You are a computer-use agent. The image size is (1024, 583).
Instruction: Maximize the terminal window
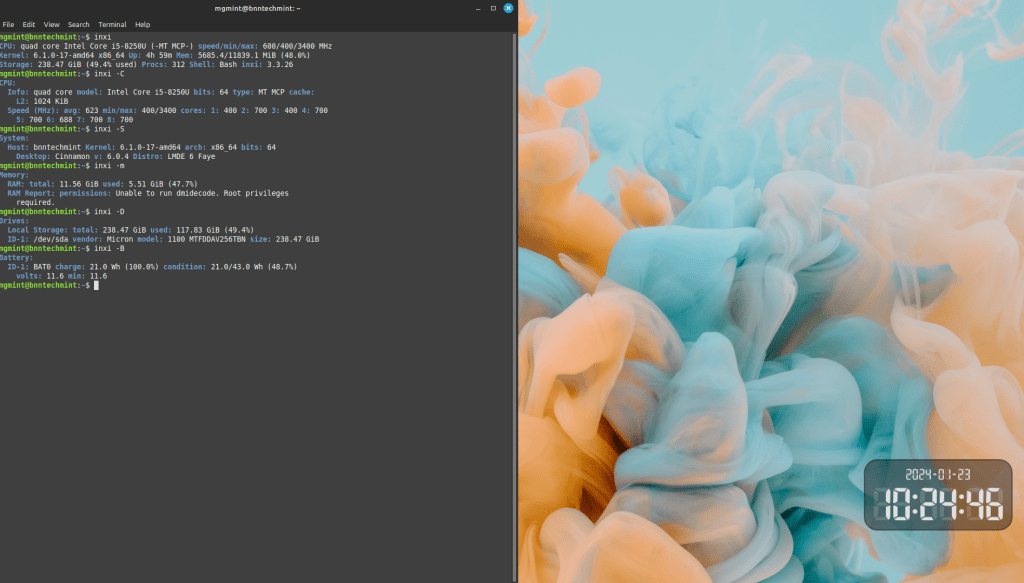(493, 8)
